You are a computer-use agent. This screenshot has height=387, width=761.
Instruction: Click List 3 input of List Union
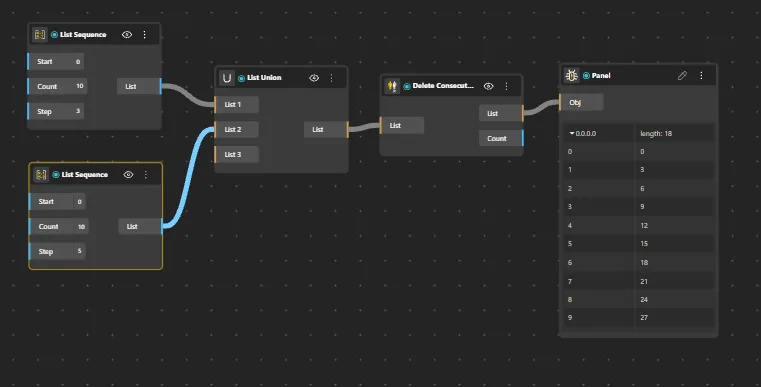[236, 154]
